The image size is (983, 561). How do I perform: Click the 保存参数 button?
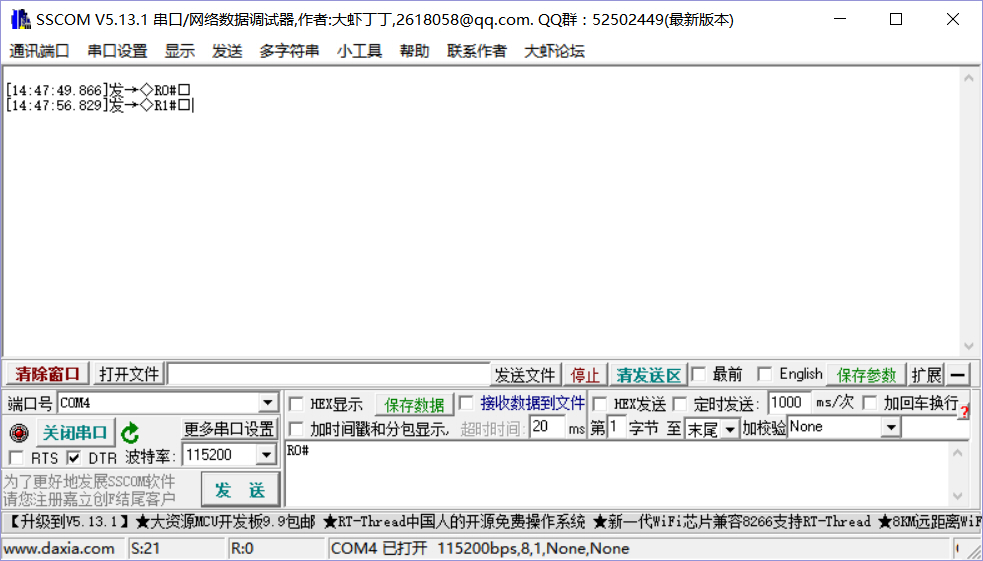tap(866, 375)
